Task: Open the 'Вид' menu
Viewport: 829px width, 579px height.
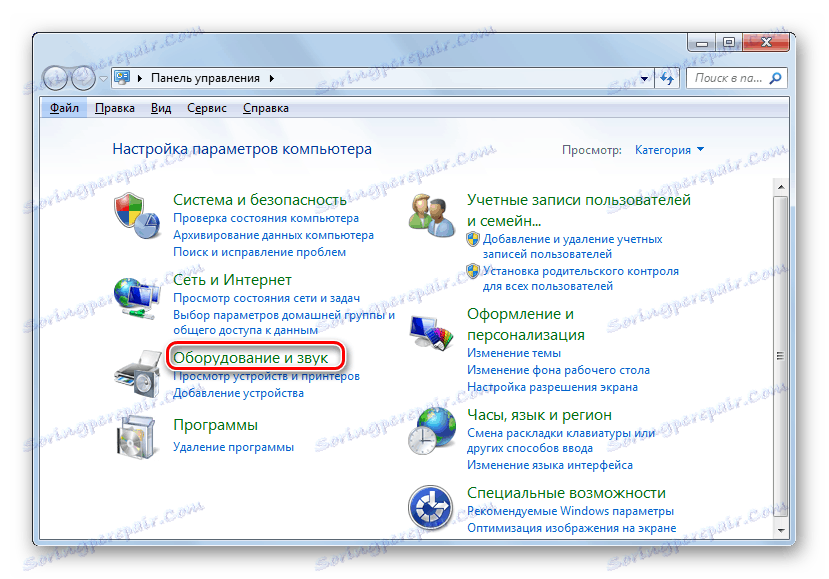Action: point(161,108)
